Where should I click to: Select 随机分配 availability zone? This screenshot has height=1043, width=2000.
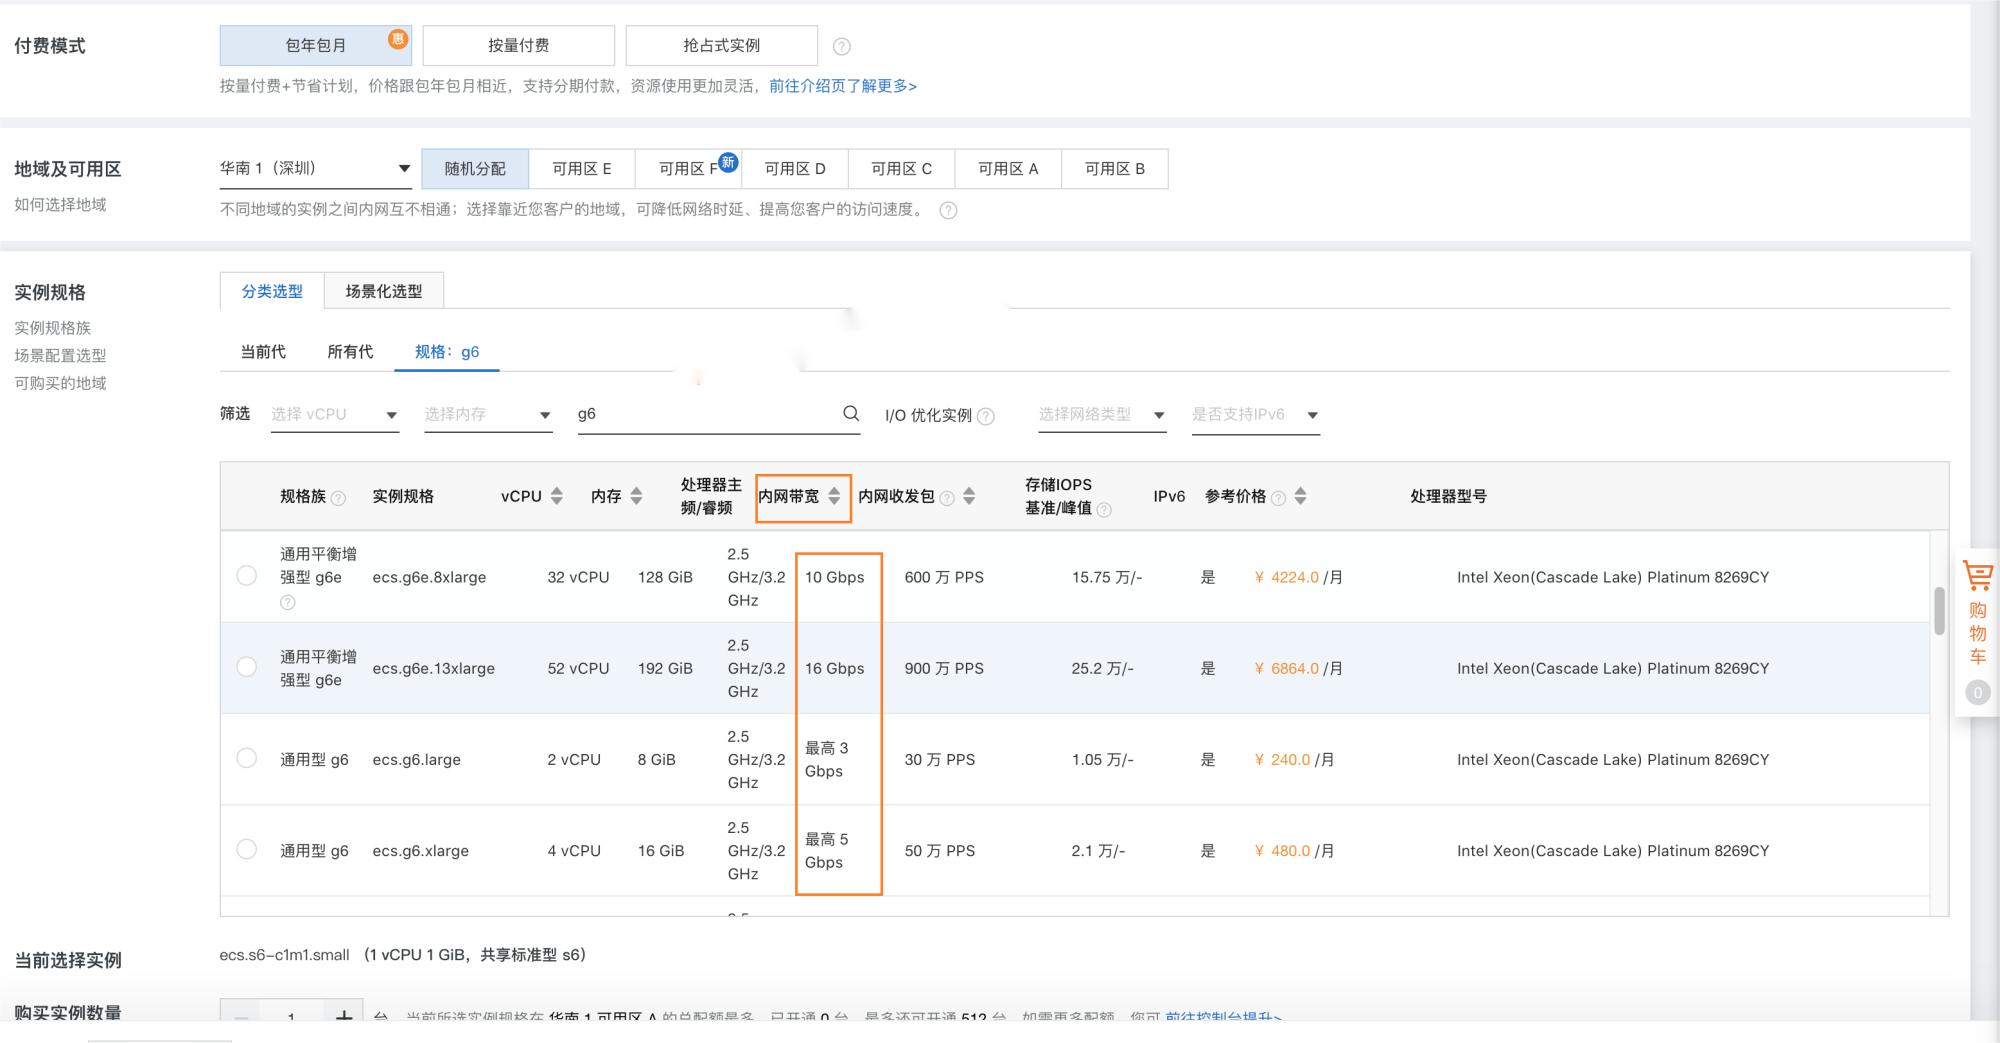tap(475, 169)
